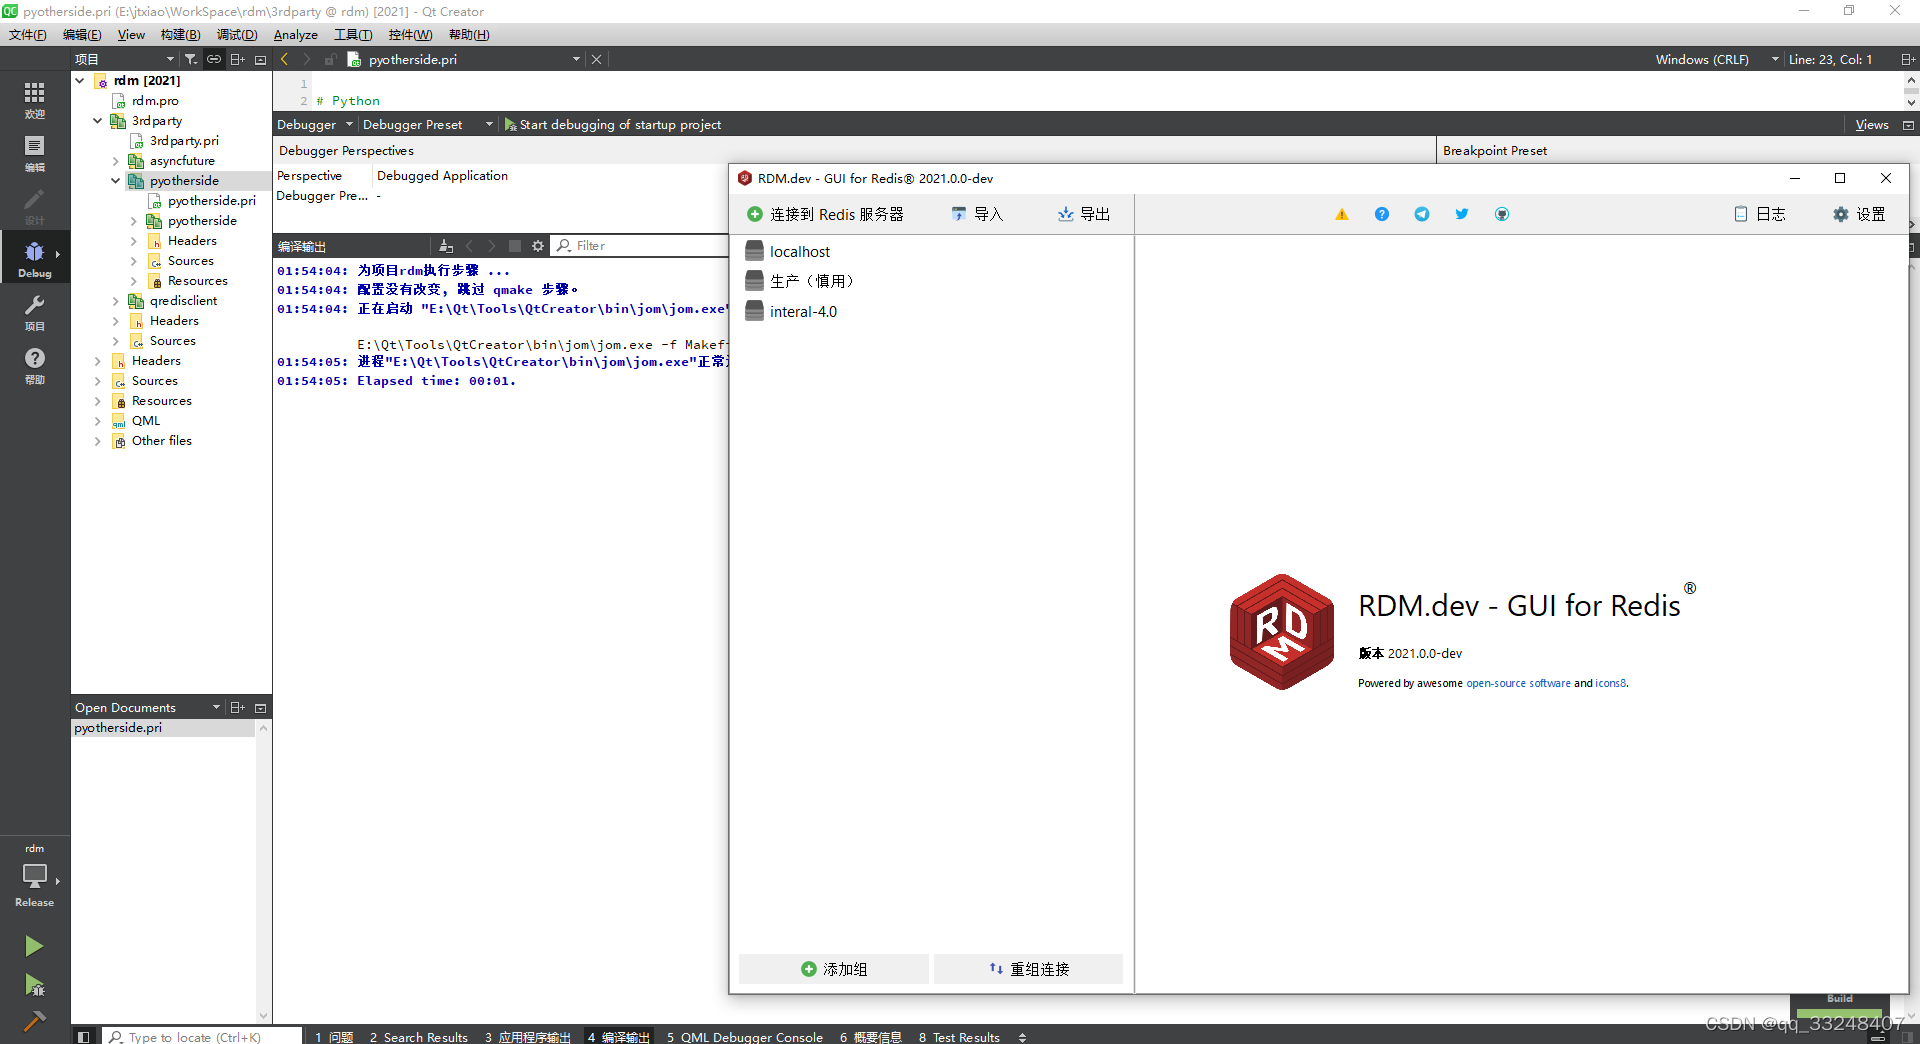Expand the QML tree node
The image size is (1920, 1044).
(98, 421)
